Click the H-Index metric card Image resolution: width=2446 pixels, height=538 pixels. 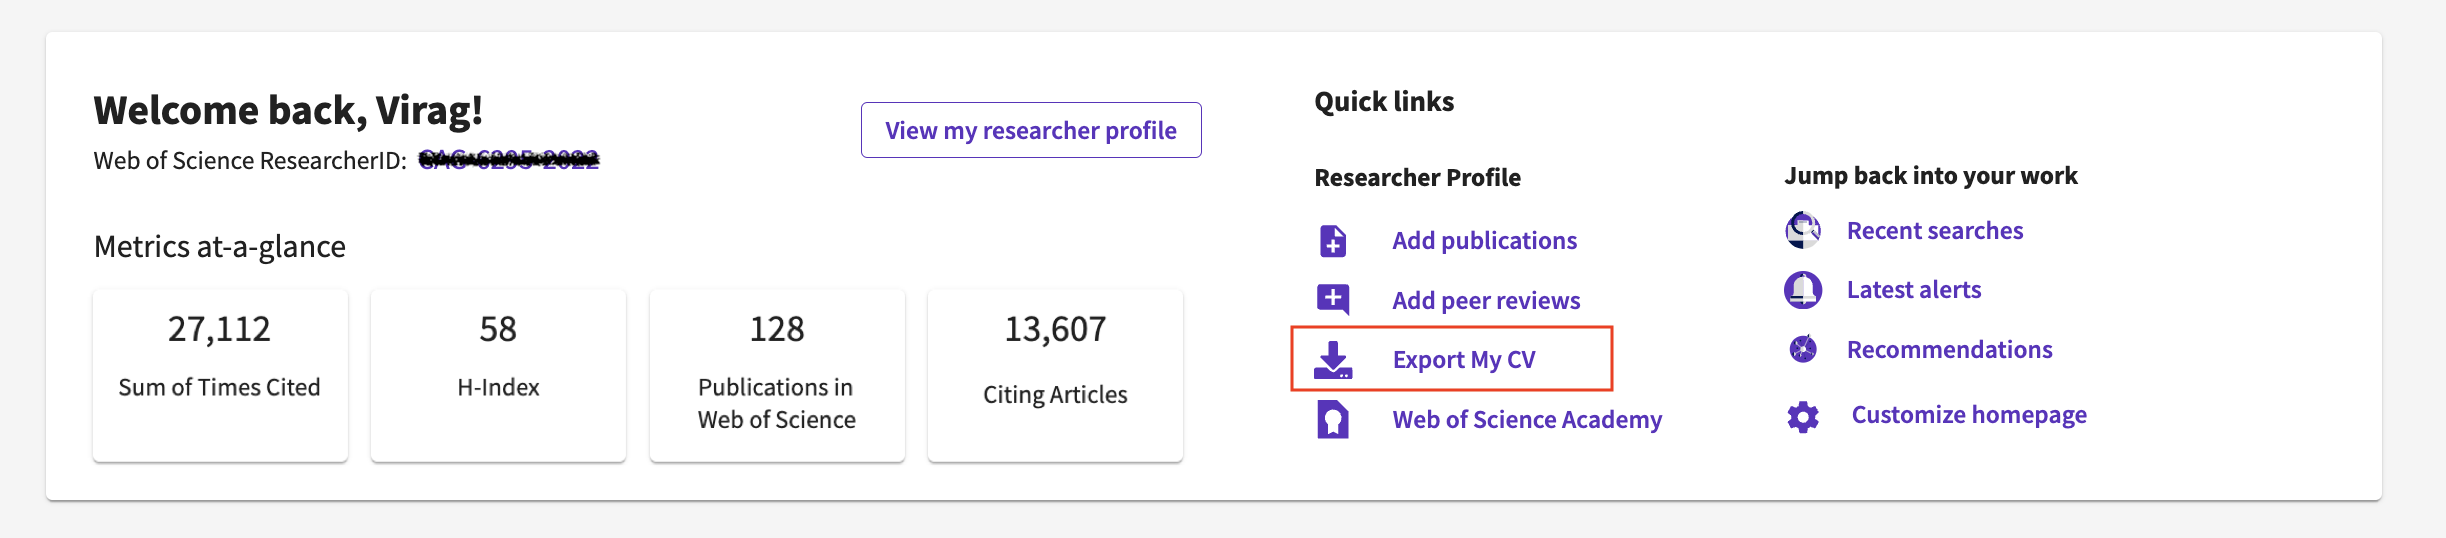click(498, 375)
